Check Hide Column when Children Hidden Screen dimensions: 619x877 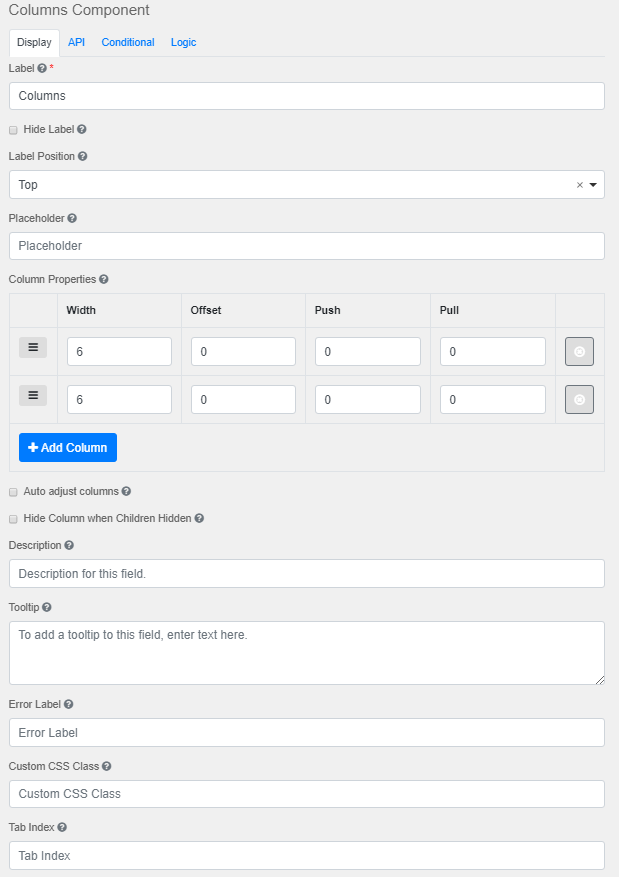[12, 518]
